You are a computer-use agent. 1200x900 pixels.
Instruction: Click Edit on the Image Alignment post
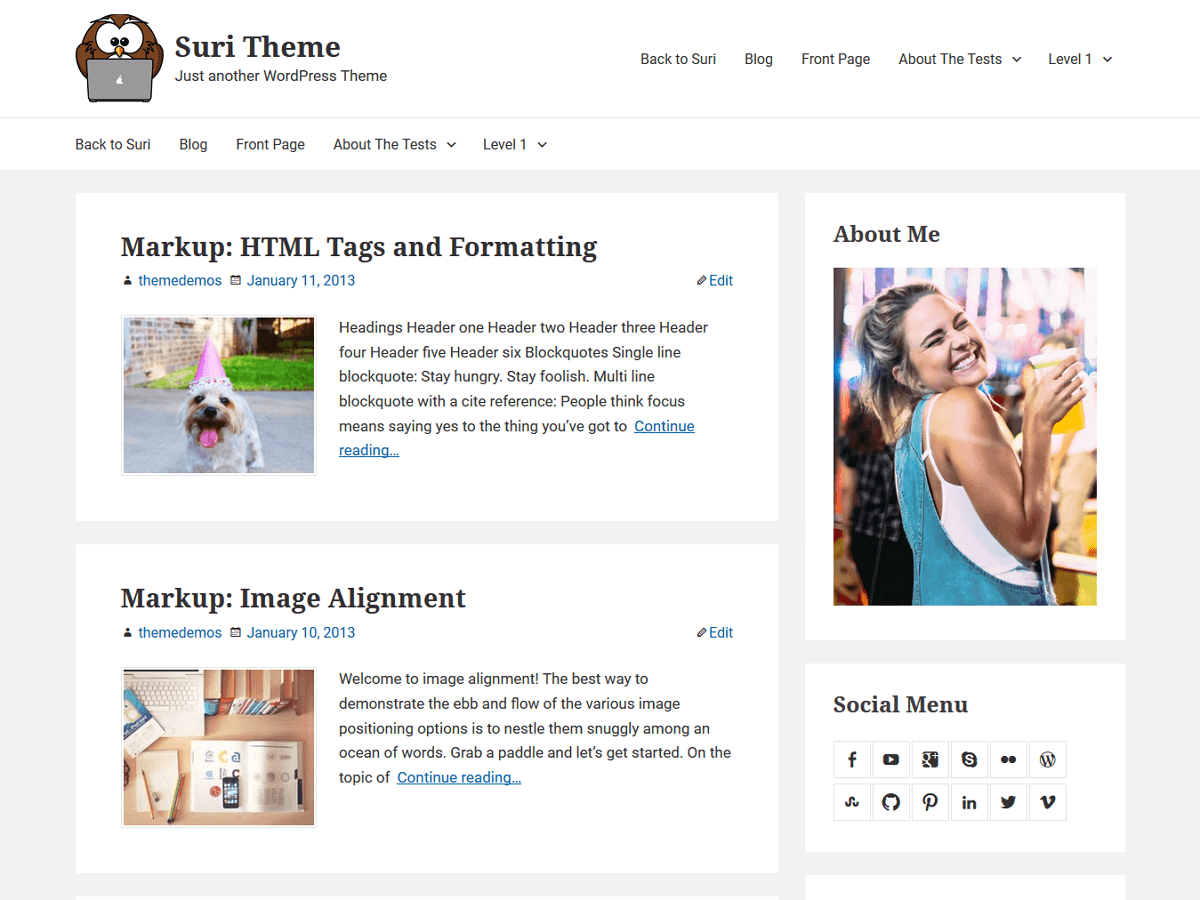[720, 632]
